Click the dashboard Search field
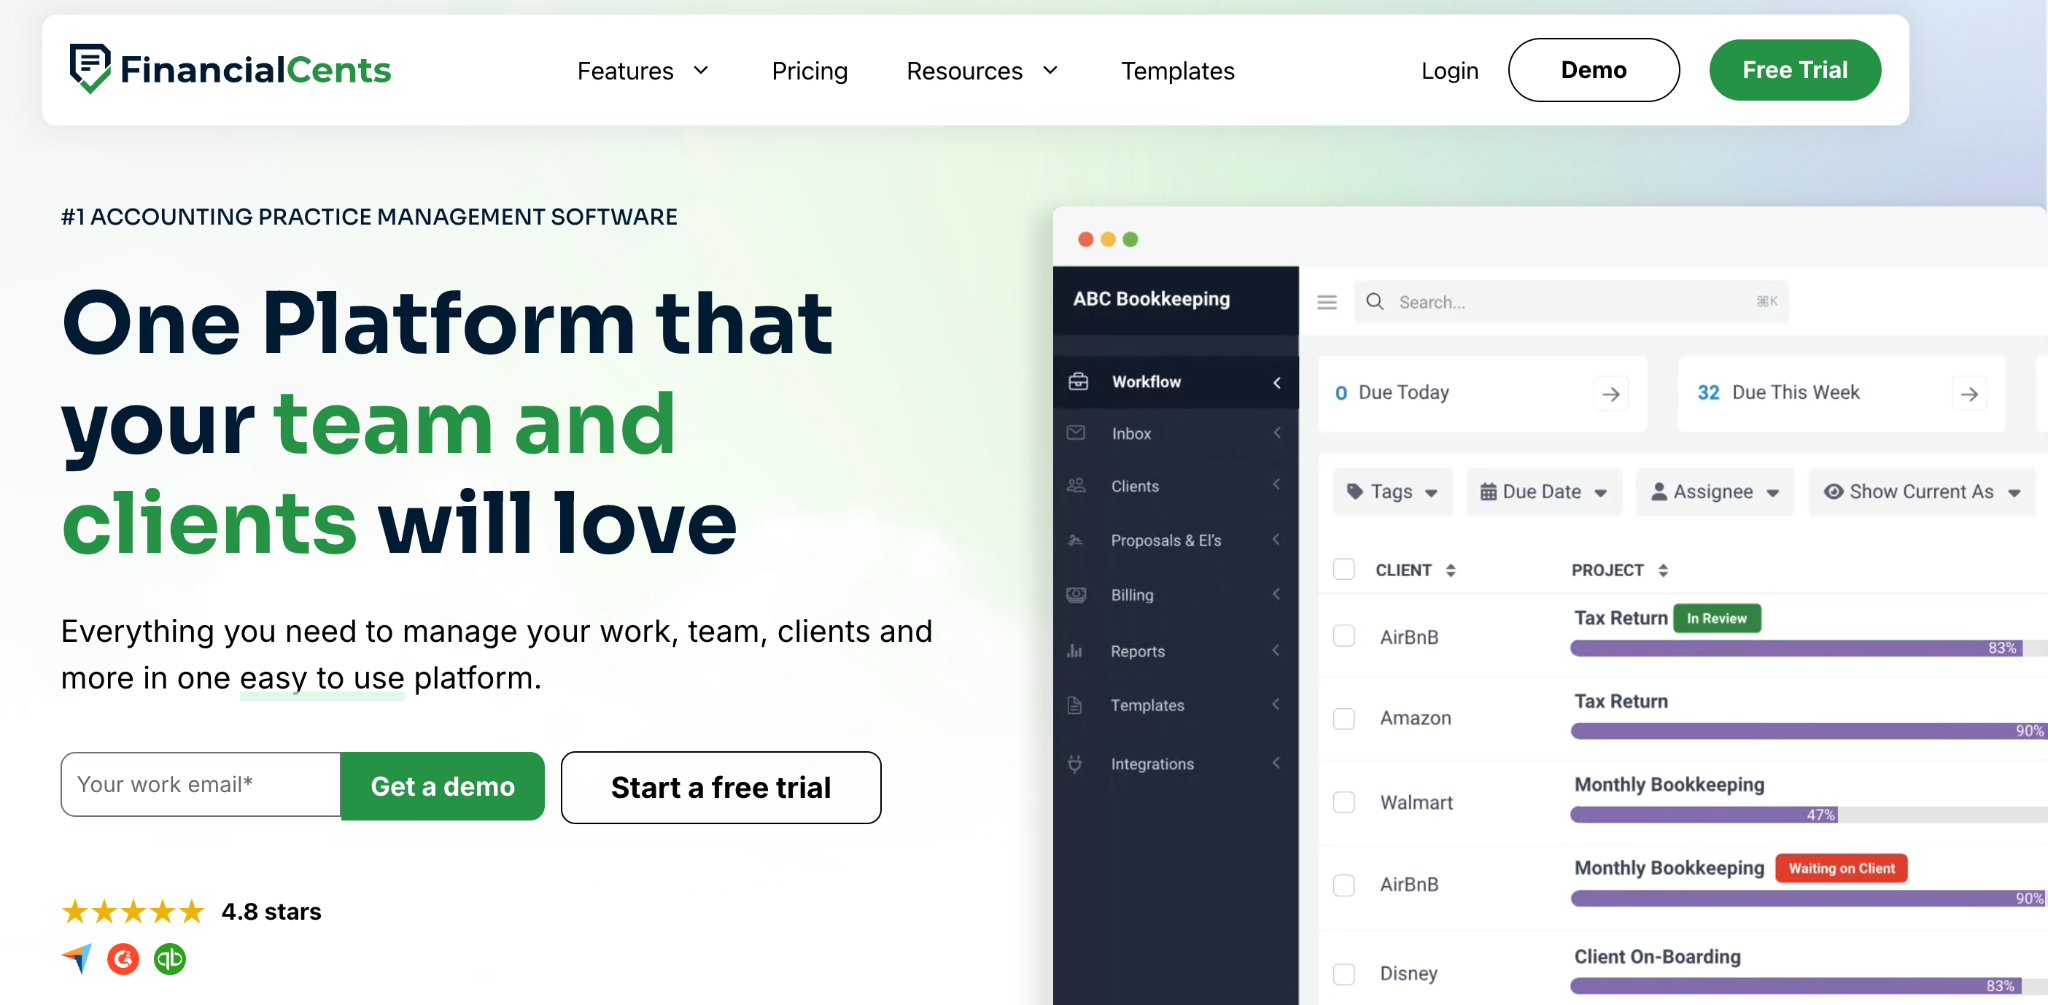The image size is (2048, 1005). click(x=1571, y=302)
